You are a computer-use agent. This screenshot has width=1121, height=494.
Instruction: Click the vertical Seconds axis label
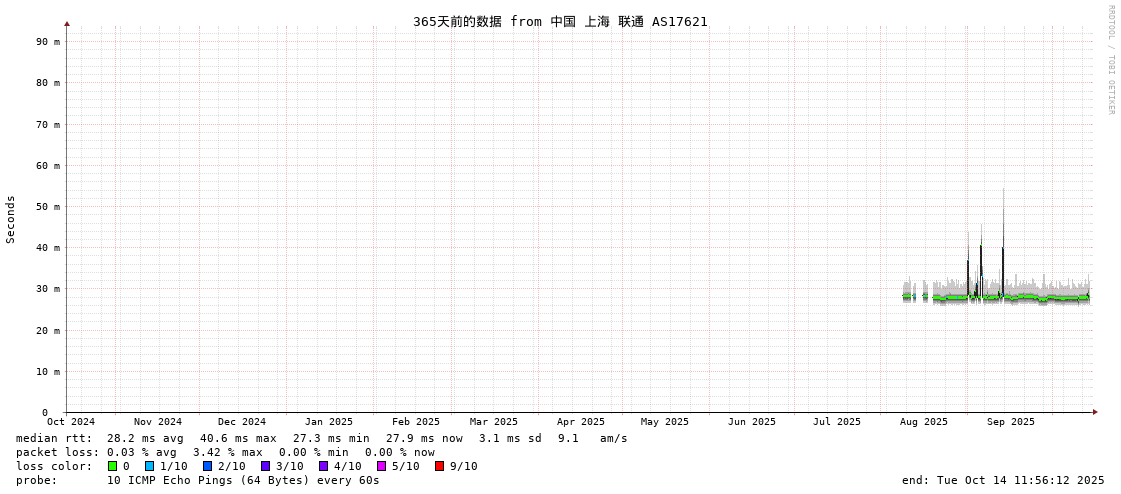click(x=11, y=219)
